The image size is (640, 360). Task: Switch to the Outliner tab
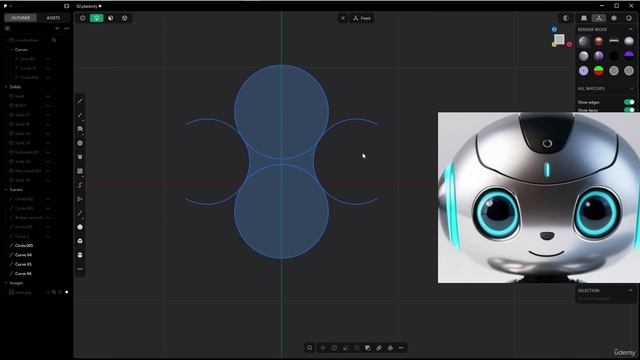click(20, 18)
